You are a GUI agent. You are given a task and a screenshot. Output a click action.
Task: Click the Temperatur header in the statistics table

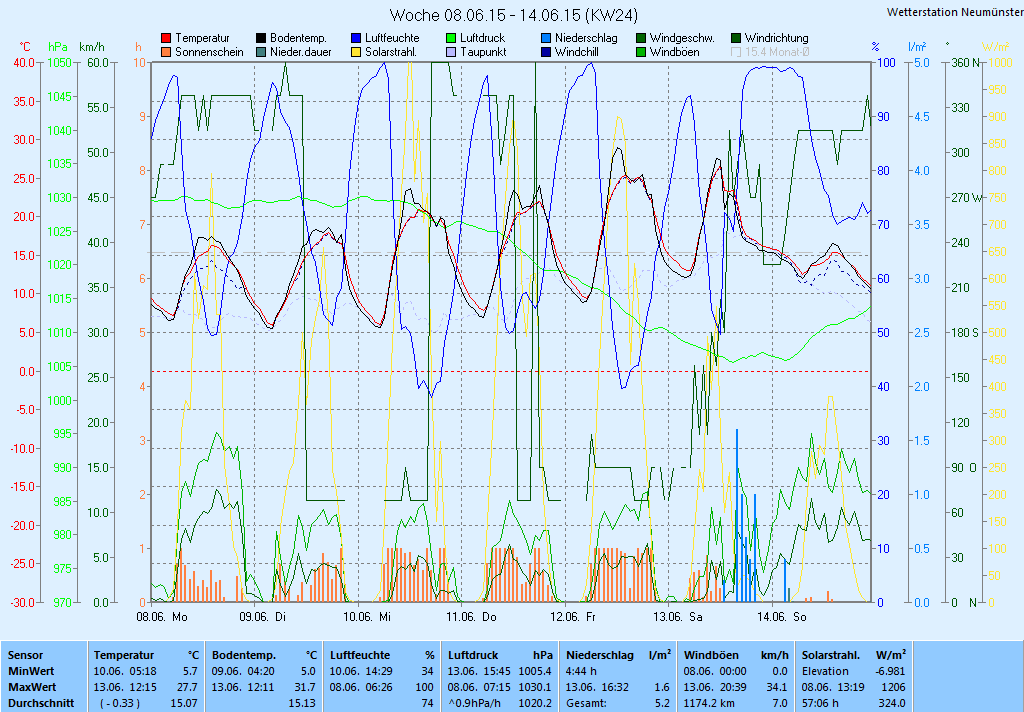tap(124, 655)
